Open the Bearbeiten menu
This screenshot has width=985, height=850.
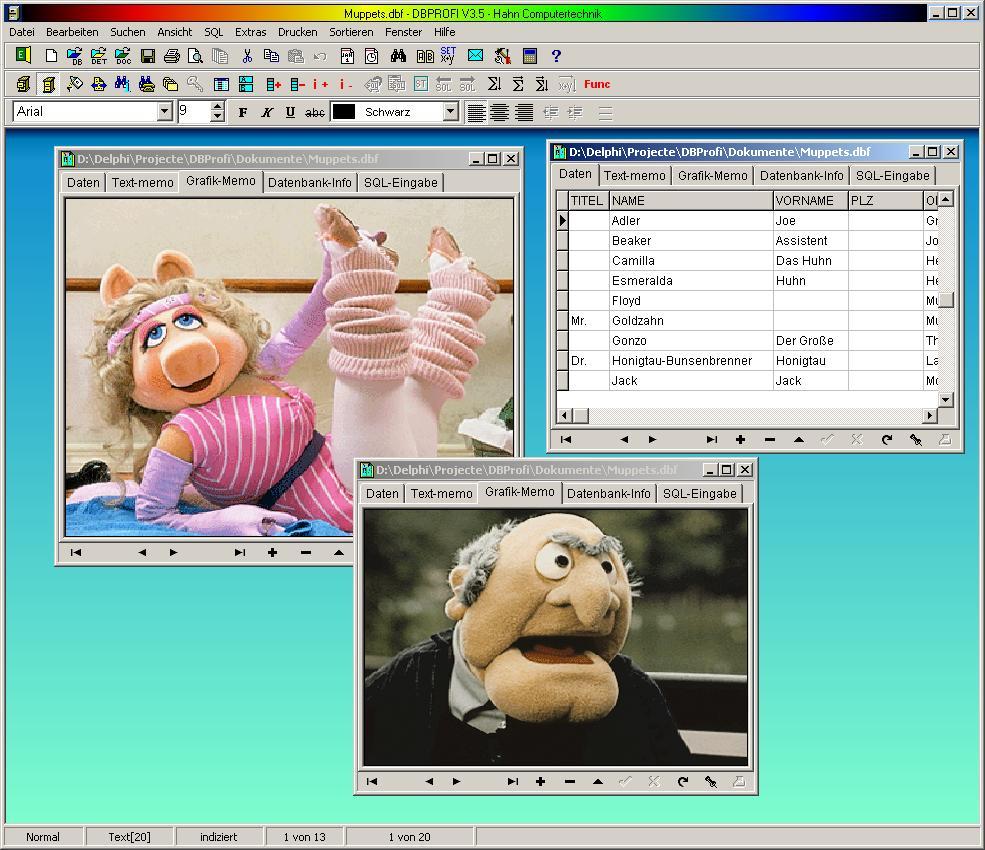pyautogui.click(x=72, y=32)
